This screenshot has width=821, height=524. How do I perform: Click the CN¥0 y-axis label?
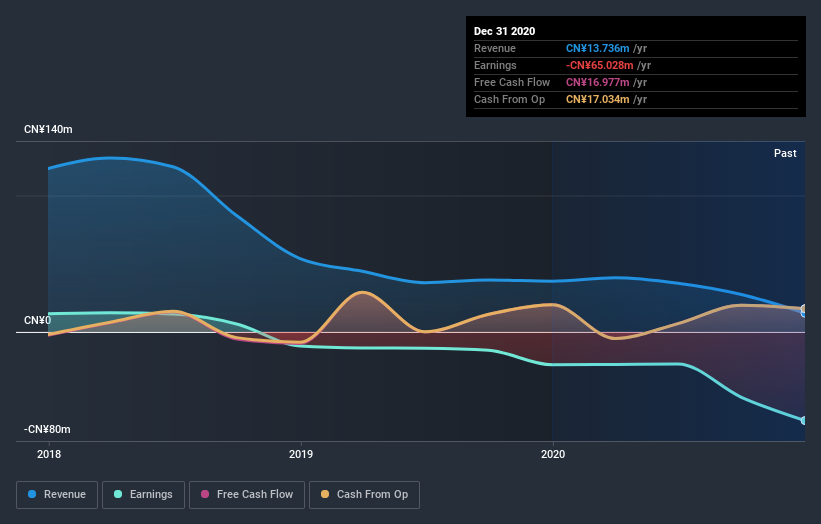(38, 320)
